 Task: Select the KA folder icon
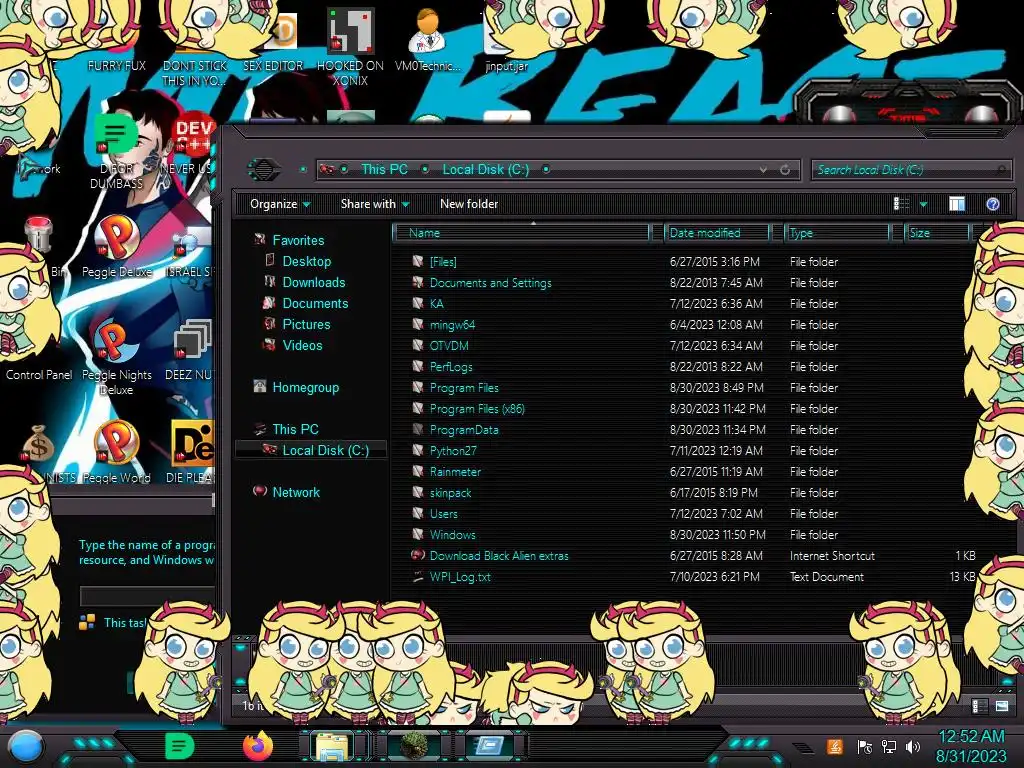tap(418, 303)
